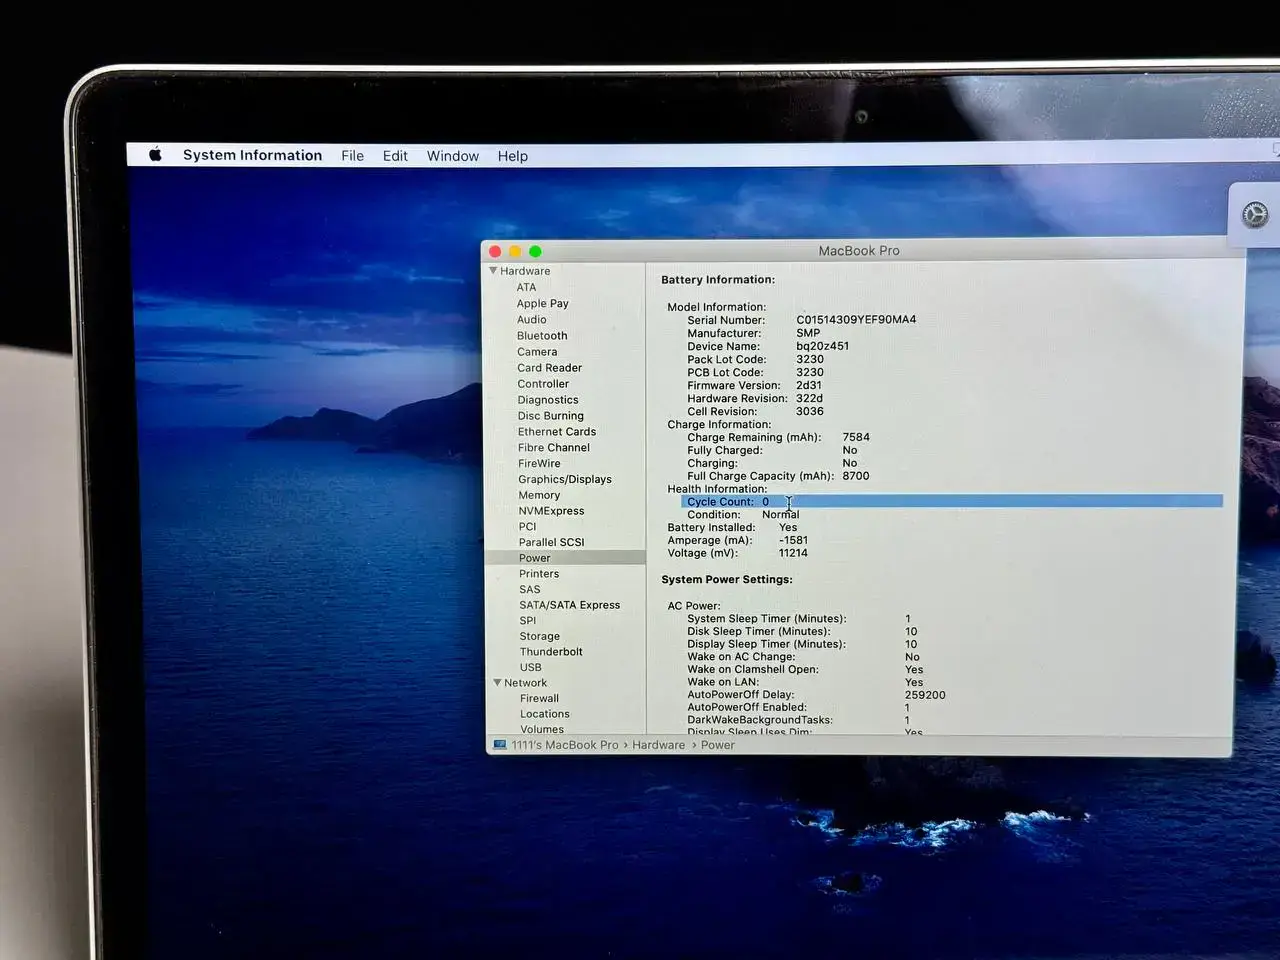Screen dimensions: 1280x960
Task: Select Firewall under Network
Action: point(539,698)
